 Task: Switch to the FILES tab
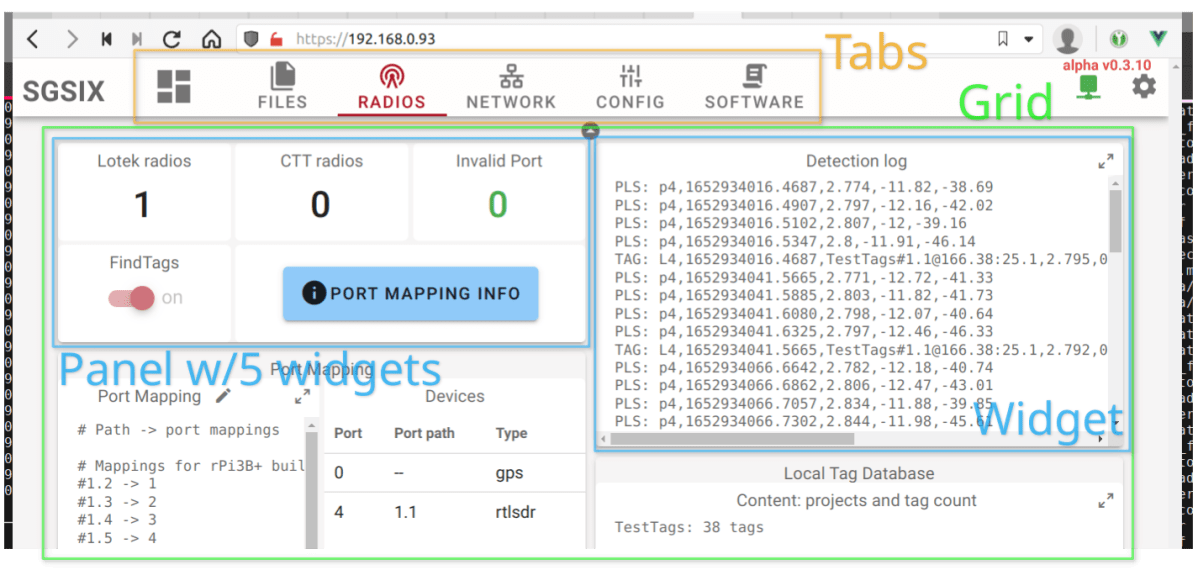[283, 86]
